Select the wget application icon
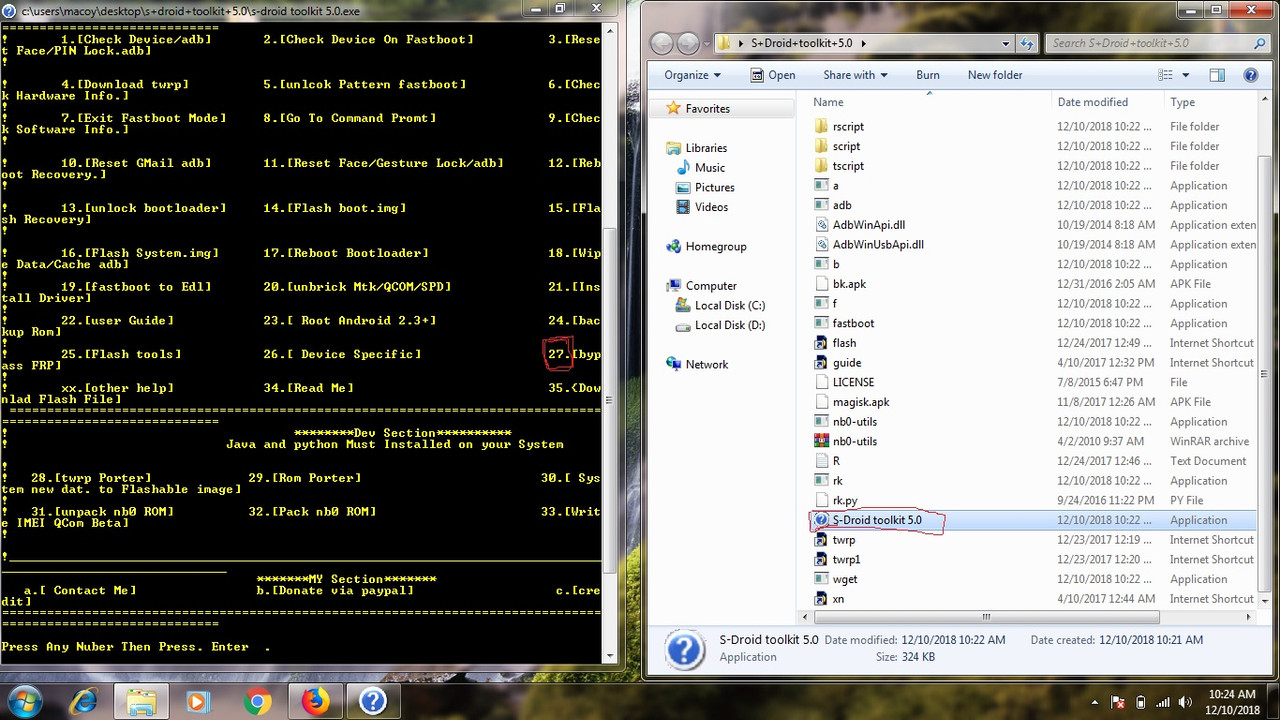The width and height of the screenshot is (1280, 720). [821, 579]
